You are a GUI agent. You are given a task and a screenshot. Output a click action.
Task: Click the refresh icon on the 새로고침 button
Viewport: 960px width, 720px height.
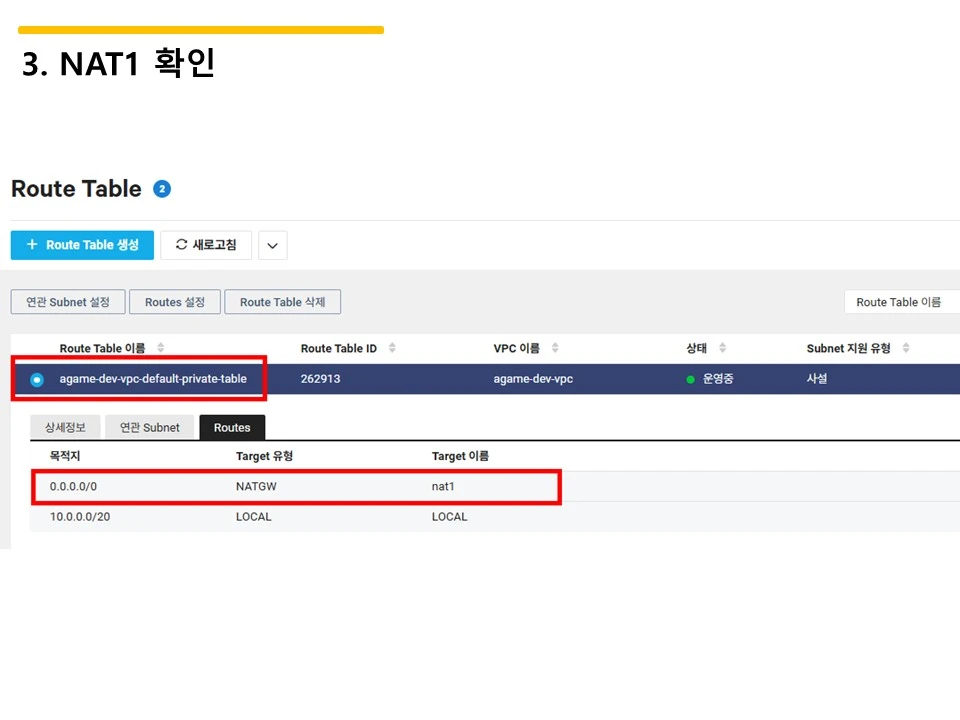tap(181, 245)
